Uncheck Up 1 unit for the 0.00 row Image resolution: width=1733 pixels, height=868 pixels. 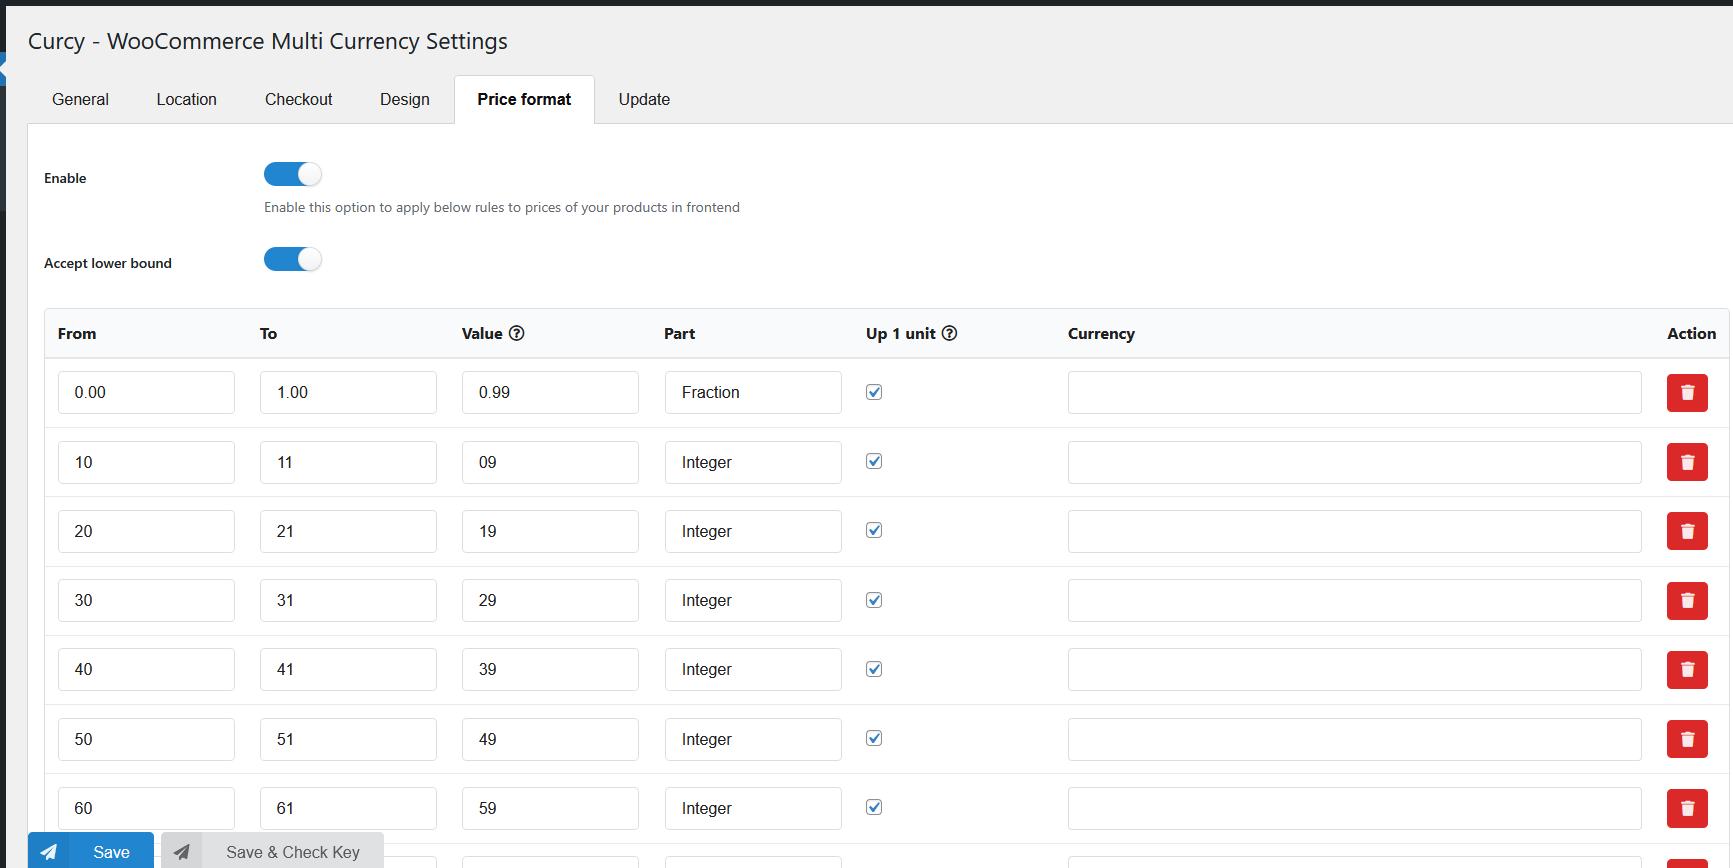tap(874, 392)
